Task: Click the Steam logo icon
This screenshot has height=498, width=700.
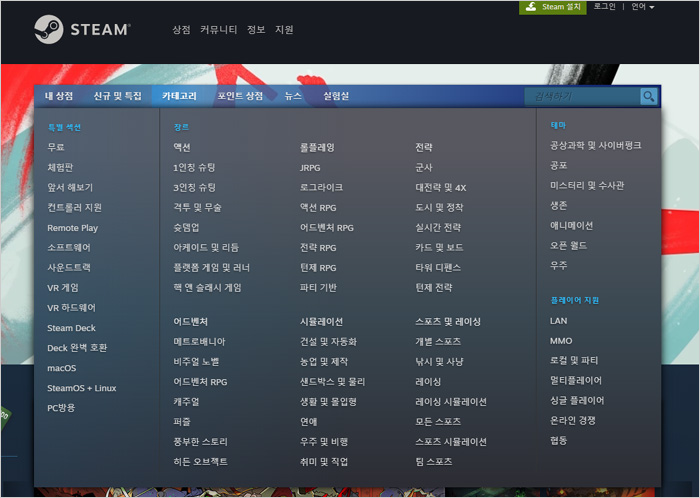Action: (49, 29)
